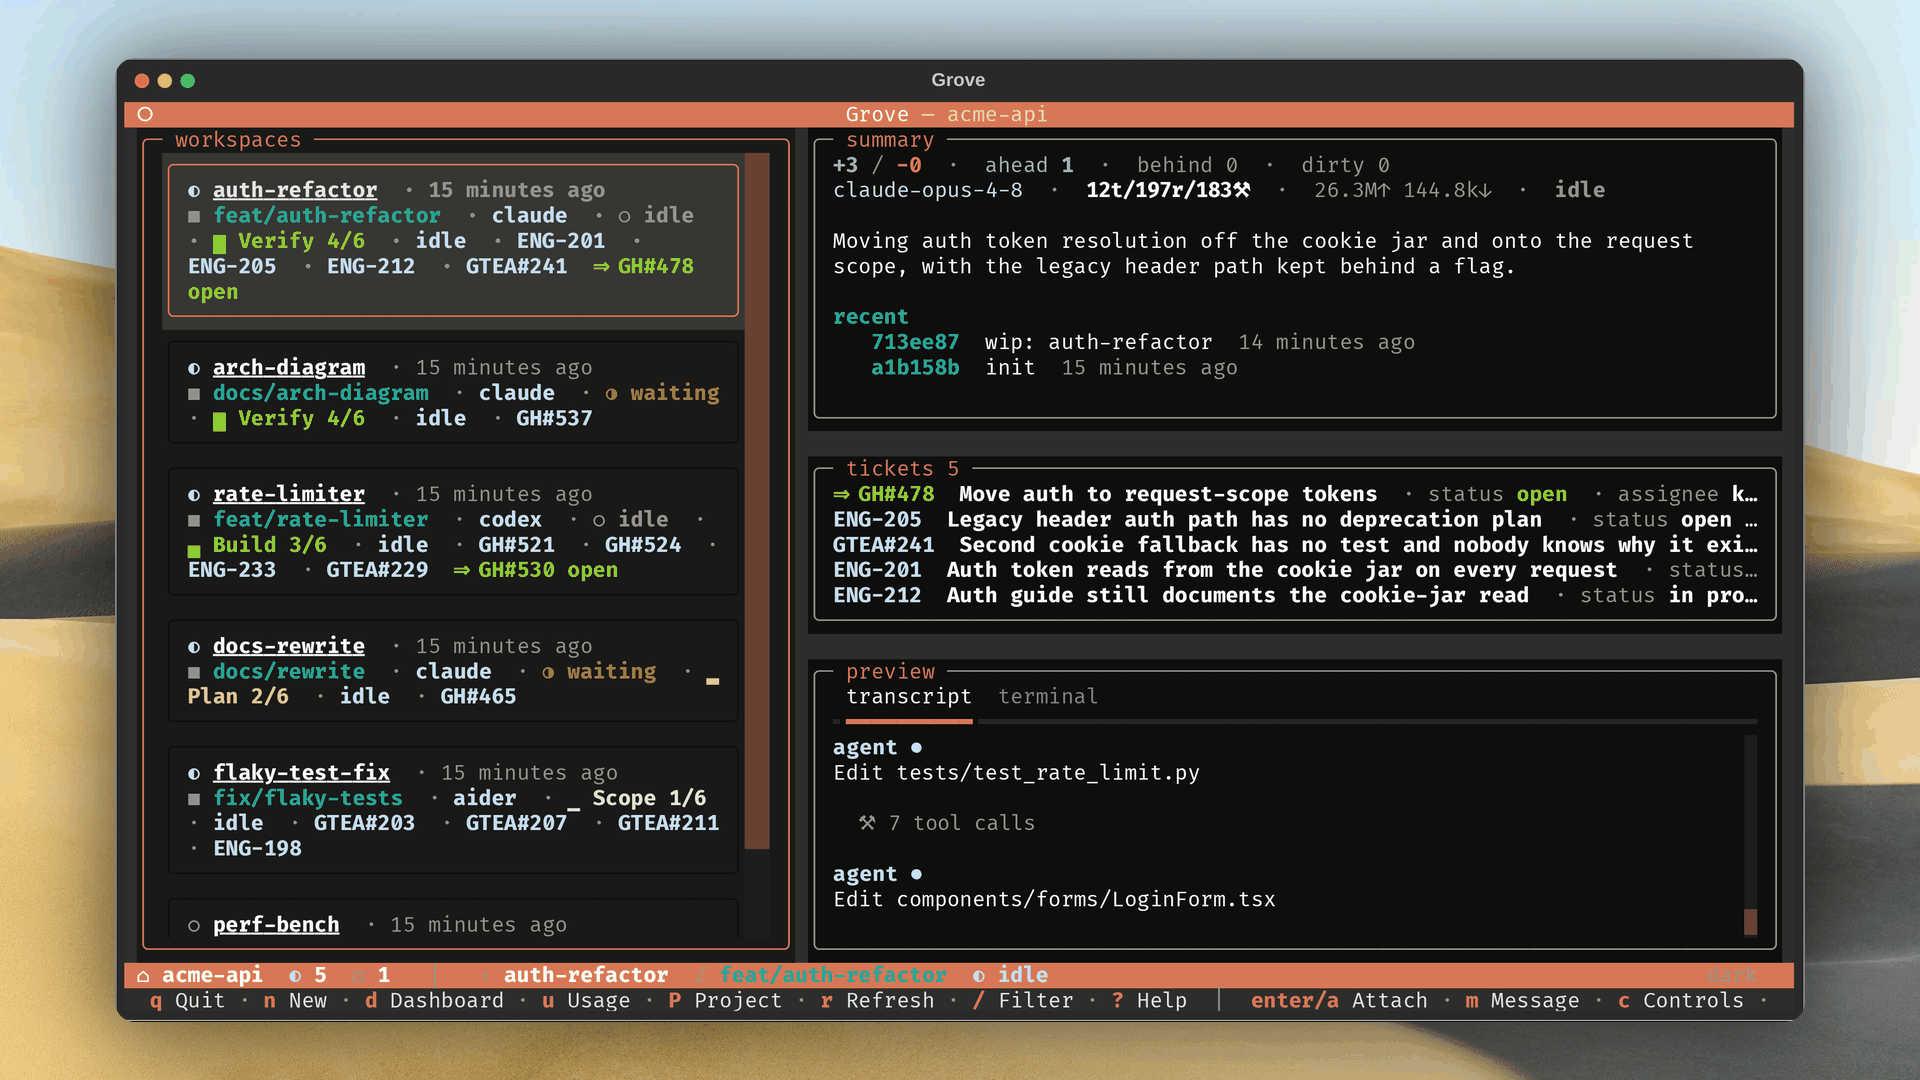
Task: Click the half-circle status icon beside arch-diagram
Action: pyautogui.click(x=194, y=368)
